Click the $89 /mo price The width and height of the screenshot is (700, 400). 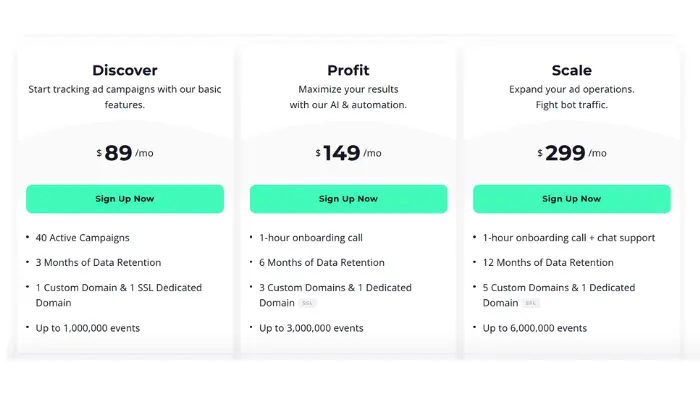pyautogui.click(x=125, y=153)
